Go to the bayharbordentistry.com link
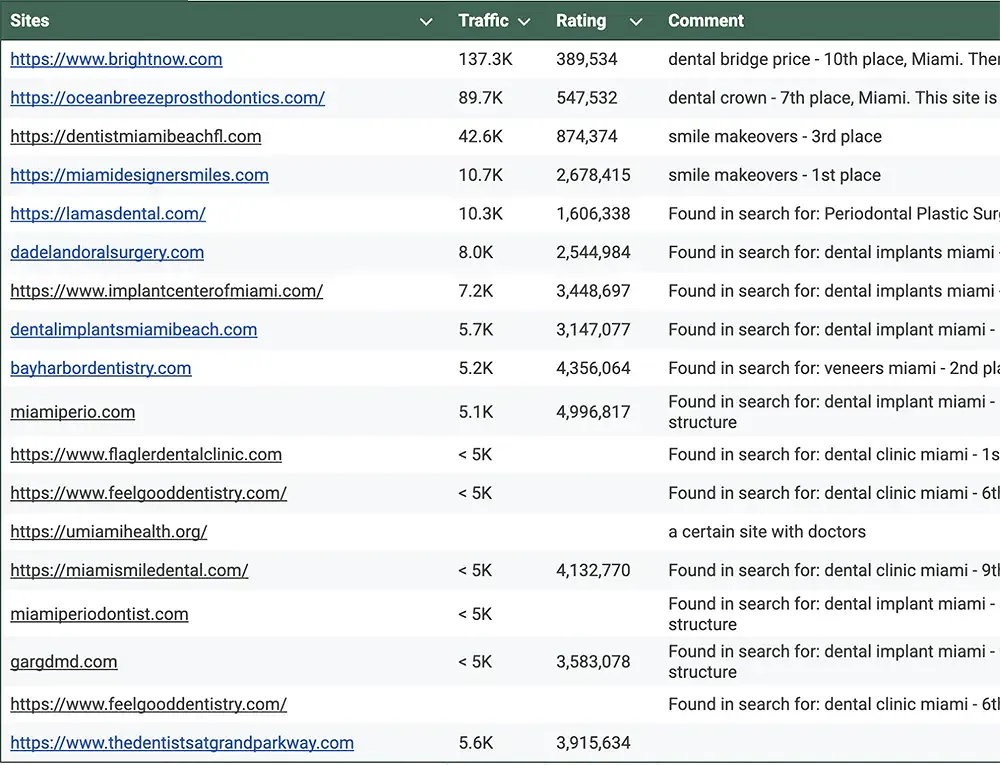The width and height of the screenshot is (1000, 765). pos(100,368)
